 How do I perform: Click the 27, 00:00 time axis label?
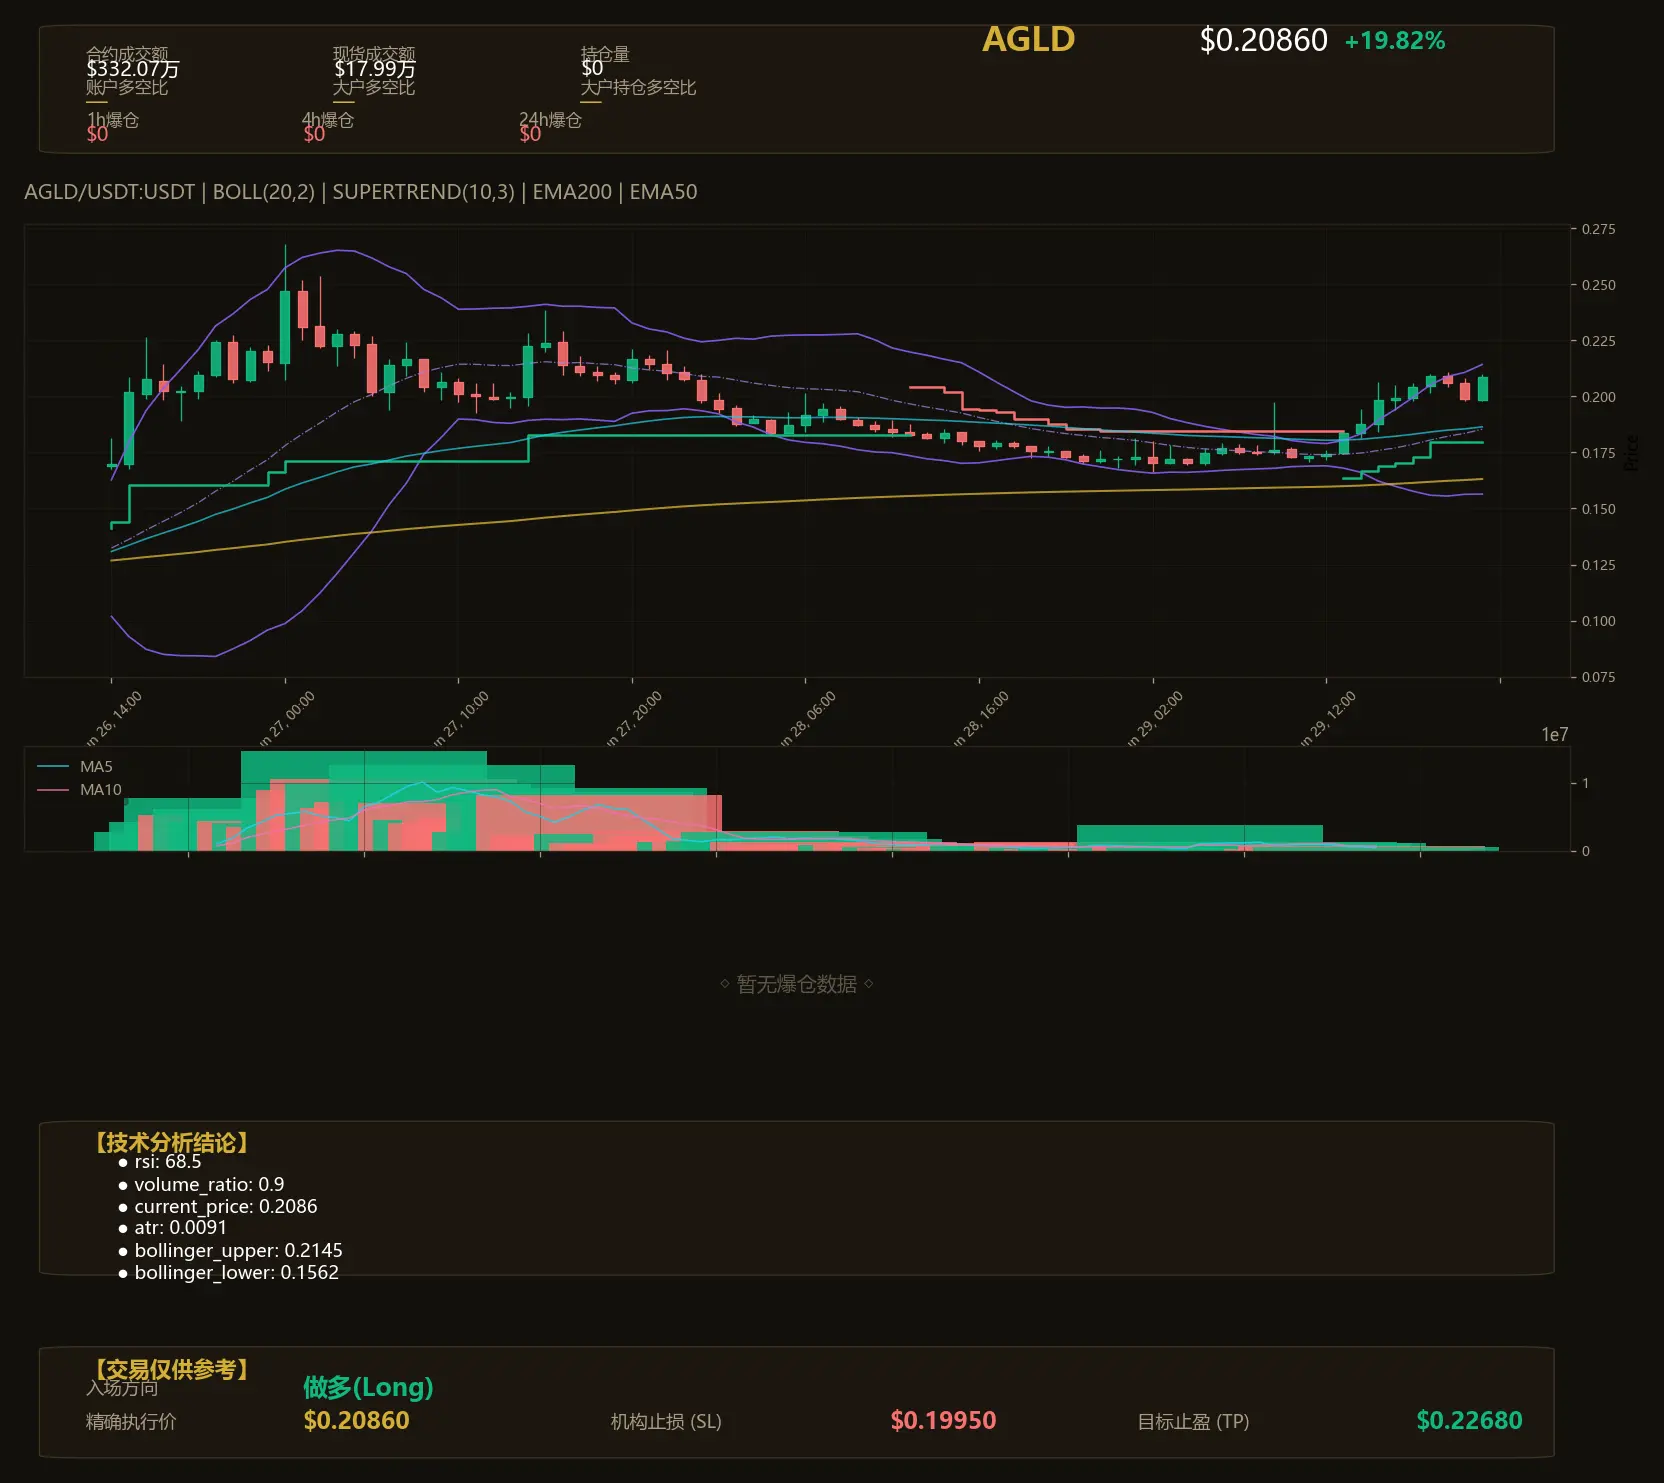point(287,719)
